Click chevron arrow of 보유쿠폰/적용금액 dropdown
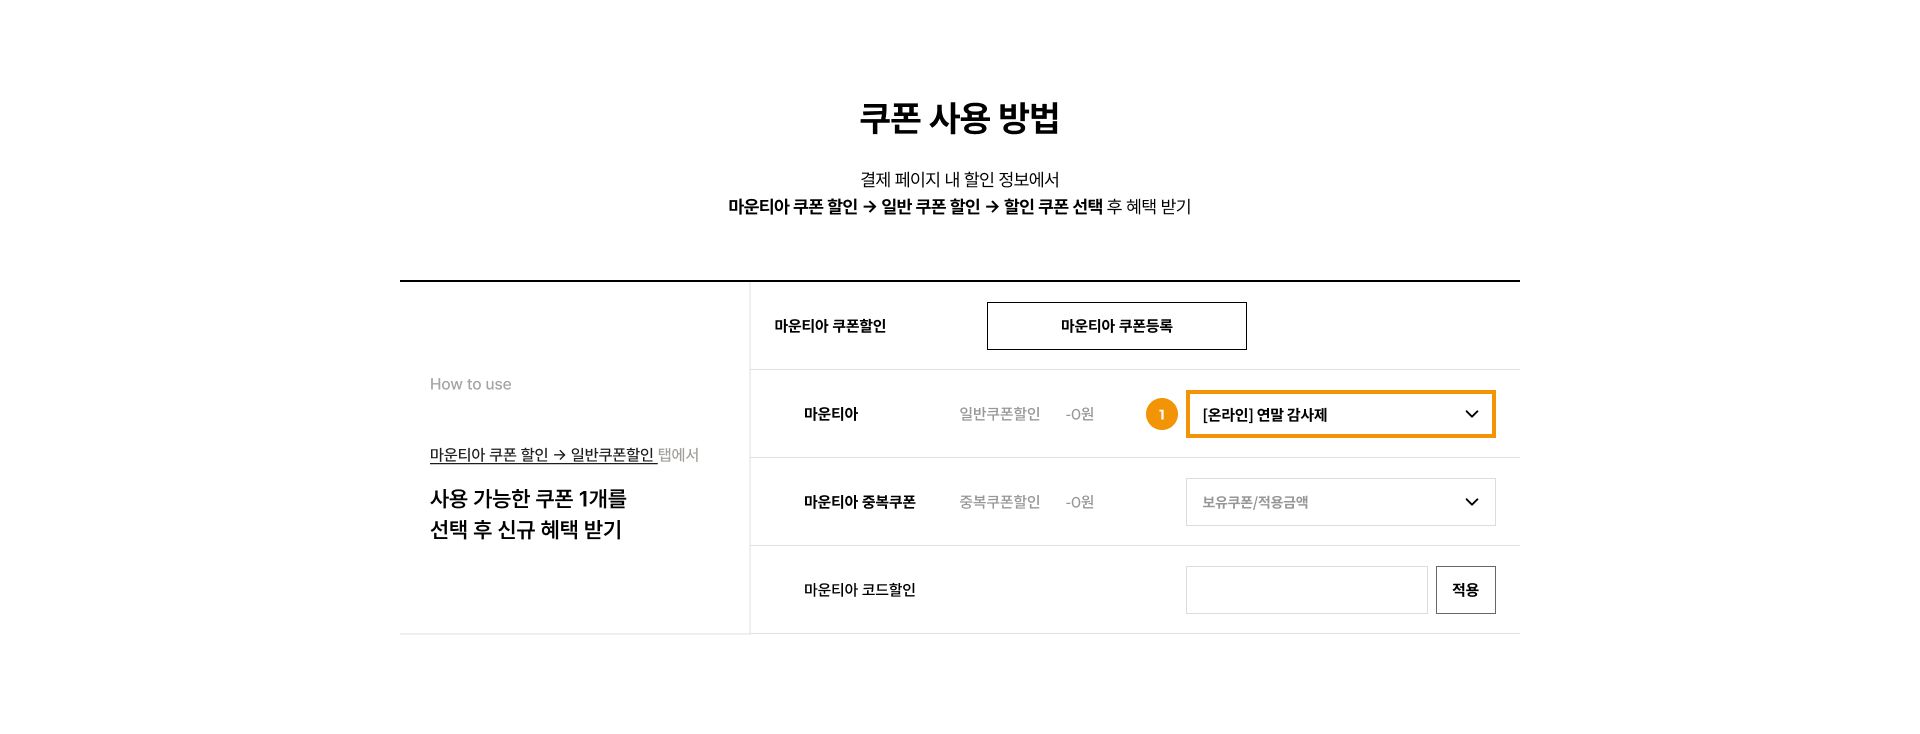The width and height of the screenshot is (1920, 734). coord(1471,502)
